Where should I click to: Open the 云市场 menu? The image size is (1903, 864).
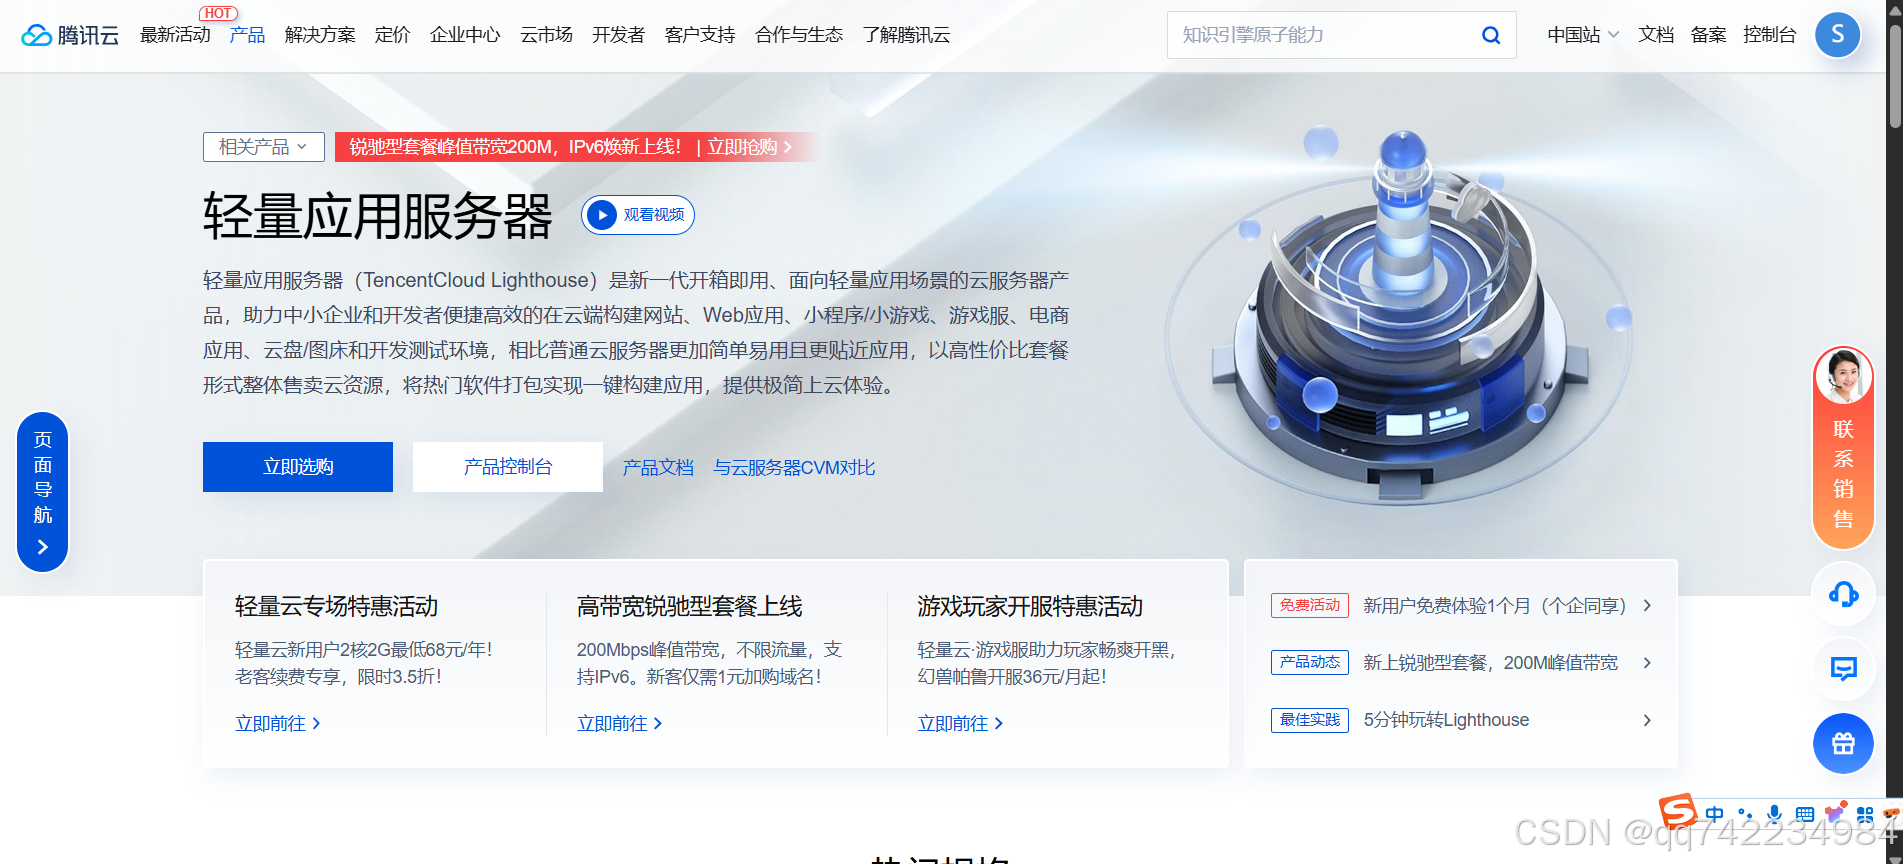pyautogui.click(x=546, y=35)
